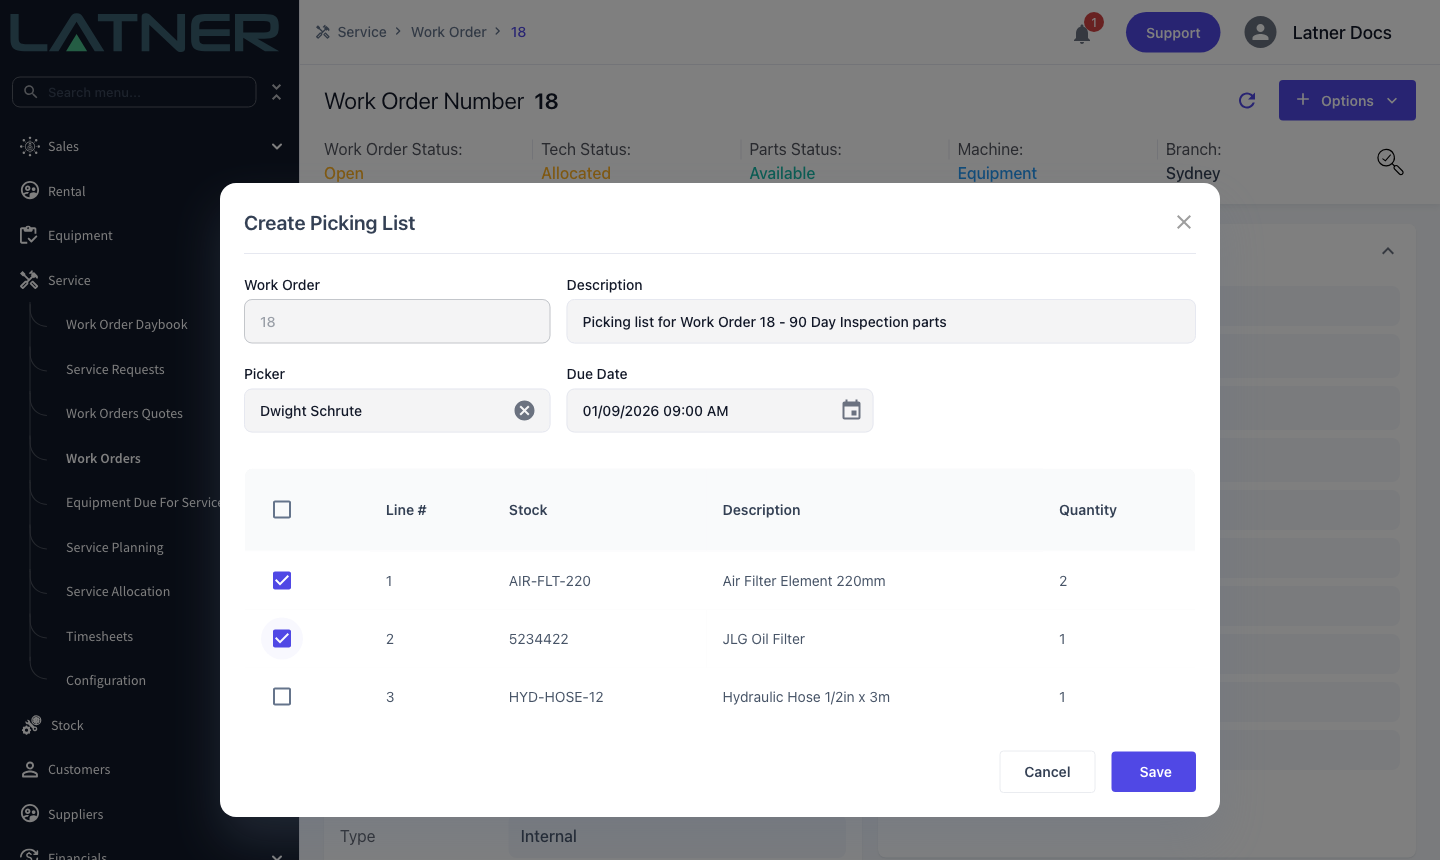1440x860 pixels.
Task: Click the Available parts status
Action: click(x=782, y=173)
